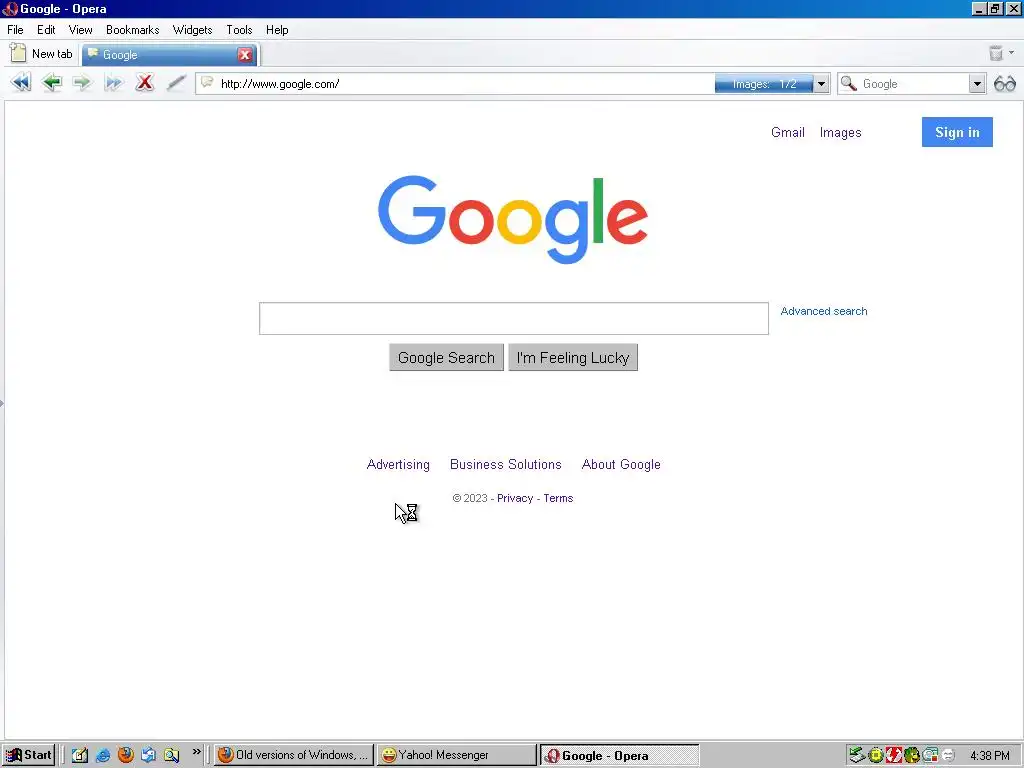This screenshot has height=768, width=1024.
Task: Switch to the Google tab
Action: tap(170, 55)
